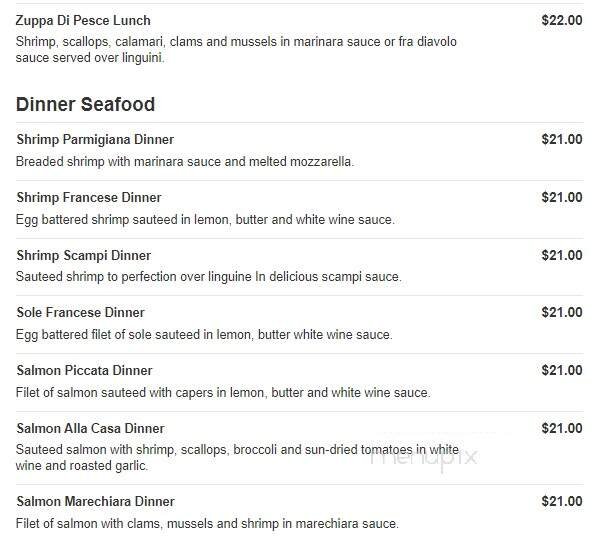Click the Sauteed shrimp to perfection description
The height and width of the screenshot is (540, 603).
tap(208, 277)
